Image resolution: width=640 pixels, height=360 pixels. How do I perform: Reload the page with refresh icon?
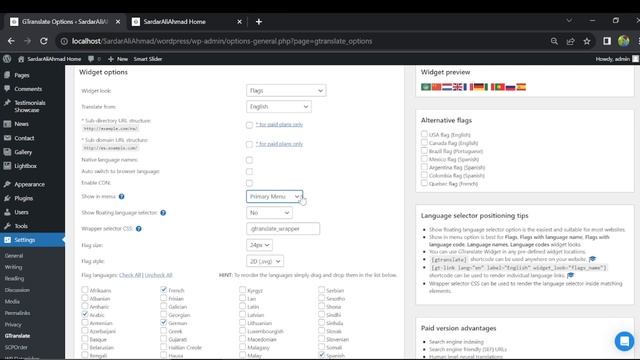tap(44, 41)
